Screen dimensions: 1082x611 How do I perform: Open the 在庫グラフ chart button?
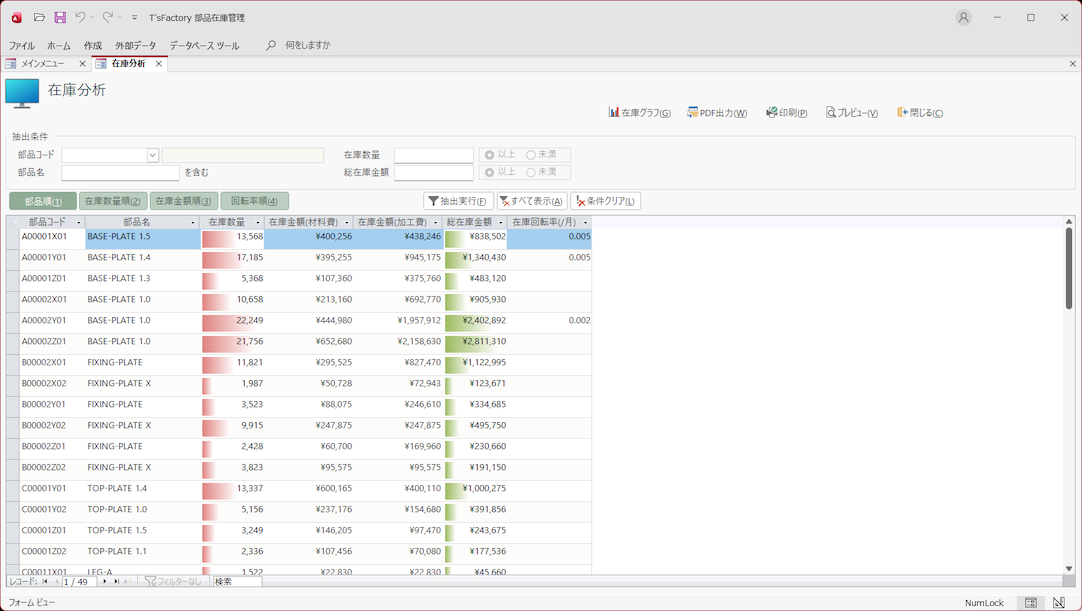(640, 113)
